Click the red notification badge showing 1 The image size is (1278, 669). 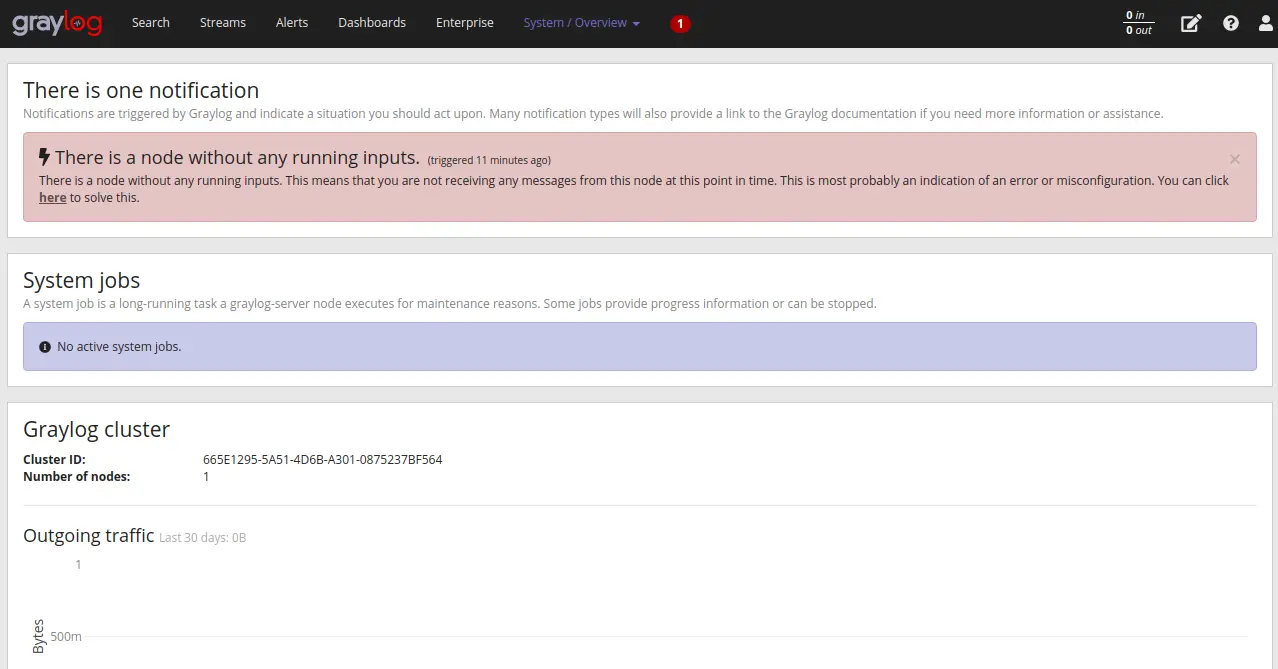click(681, 23)
